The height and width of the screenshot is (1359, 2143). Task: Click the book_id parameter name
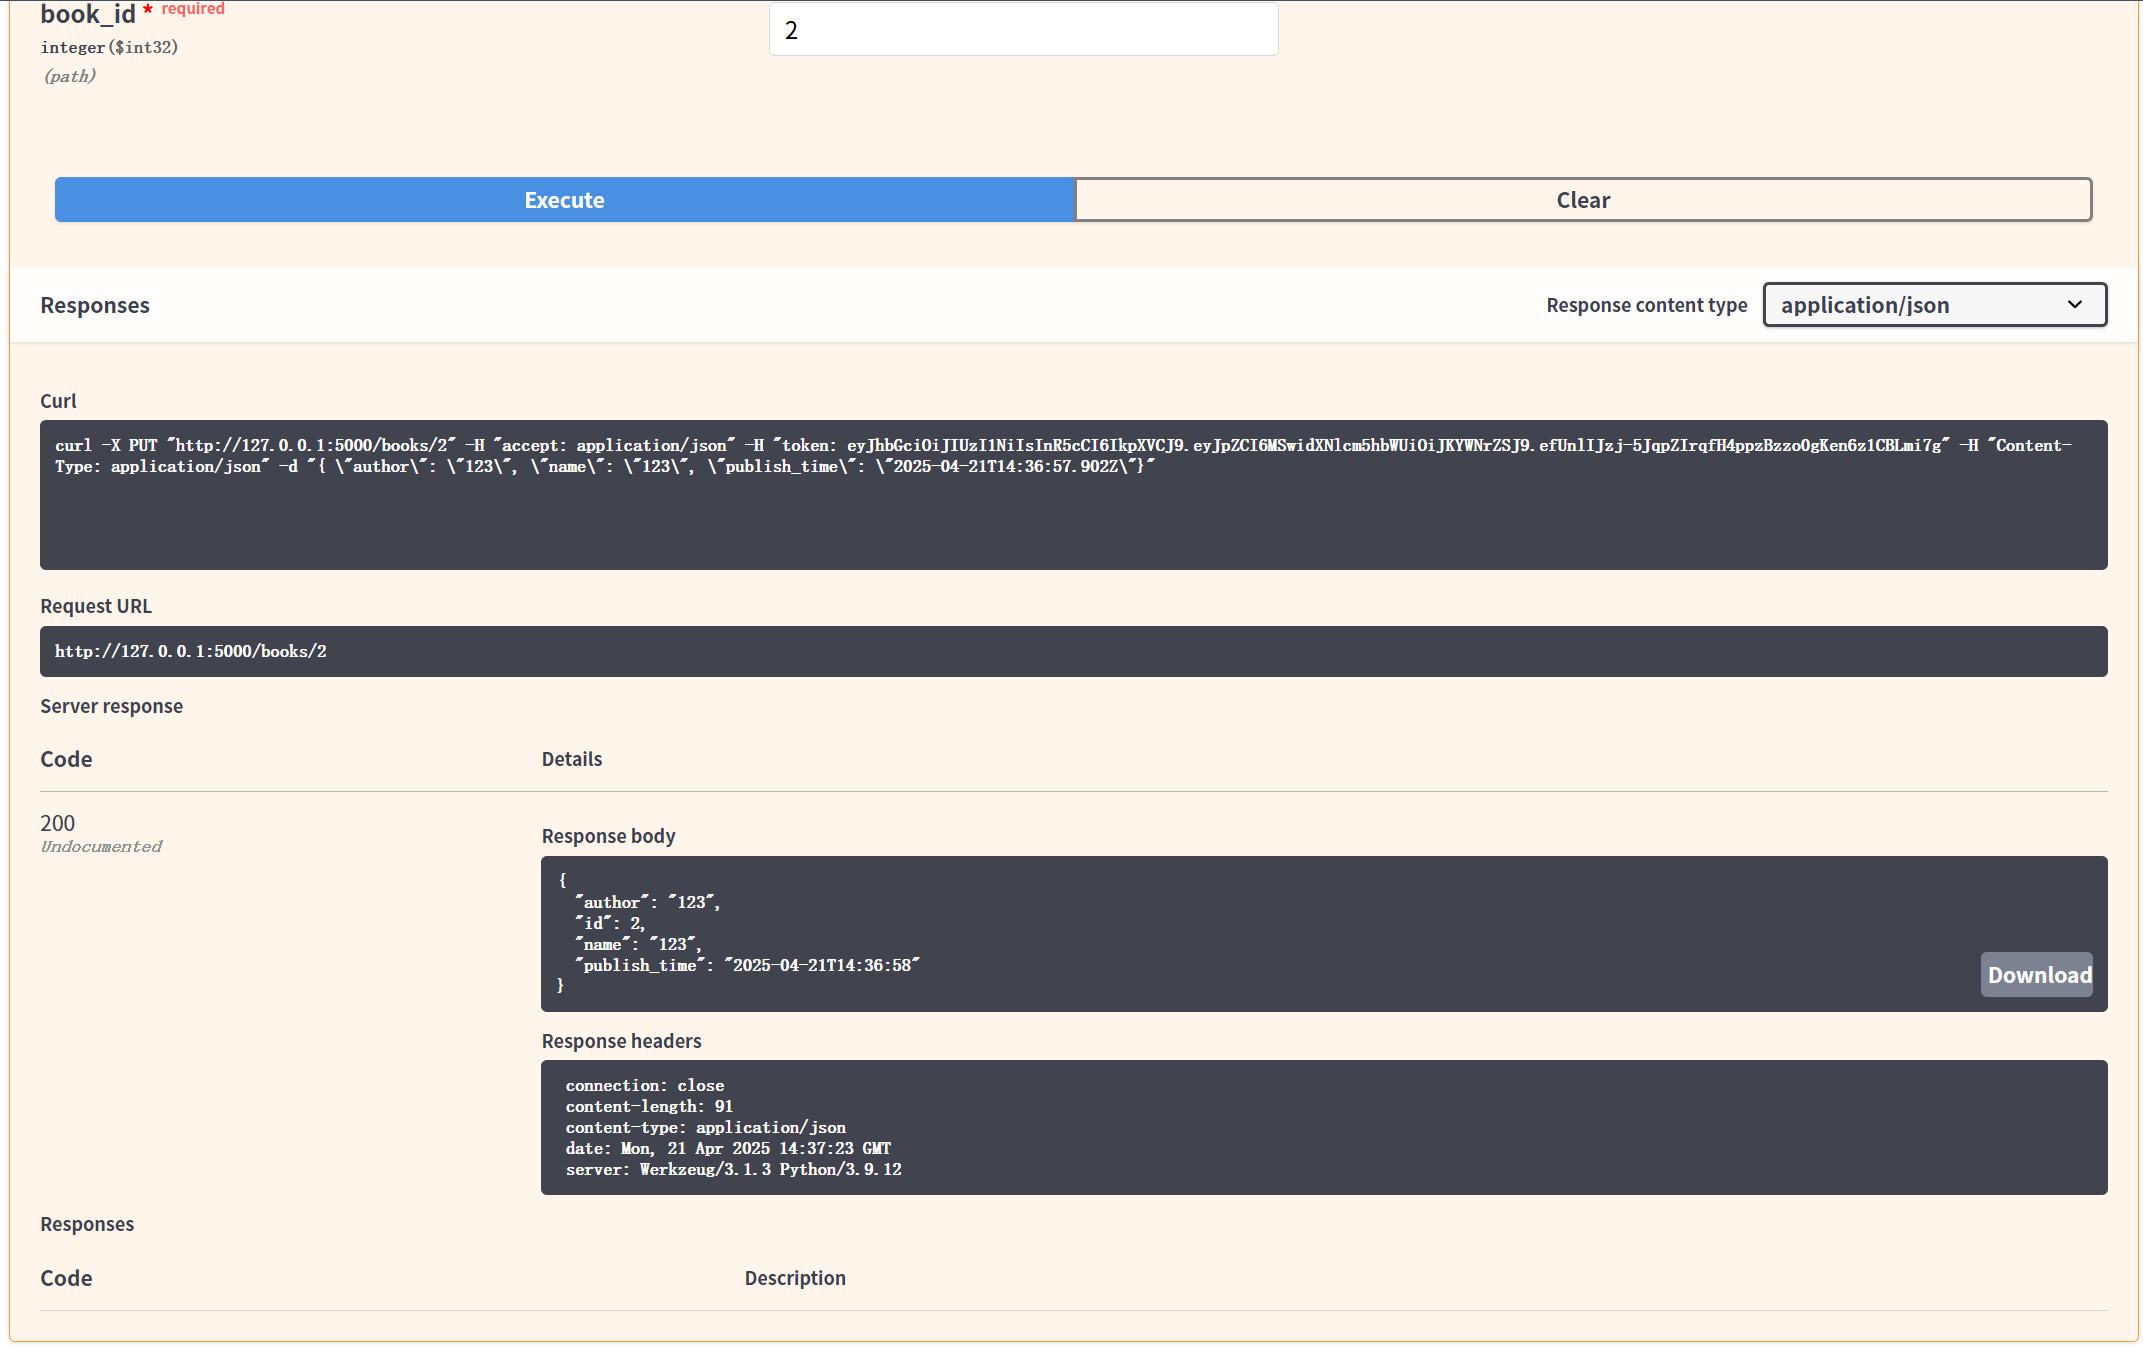[88, 15]
